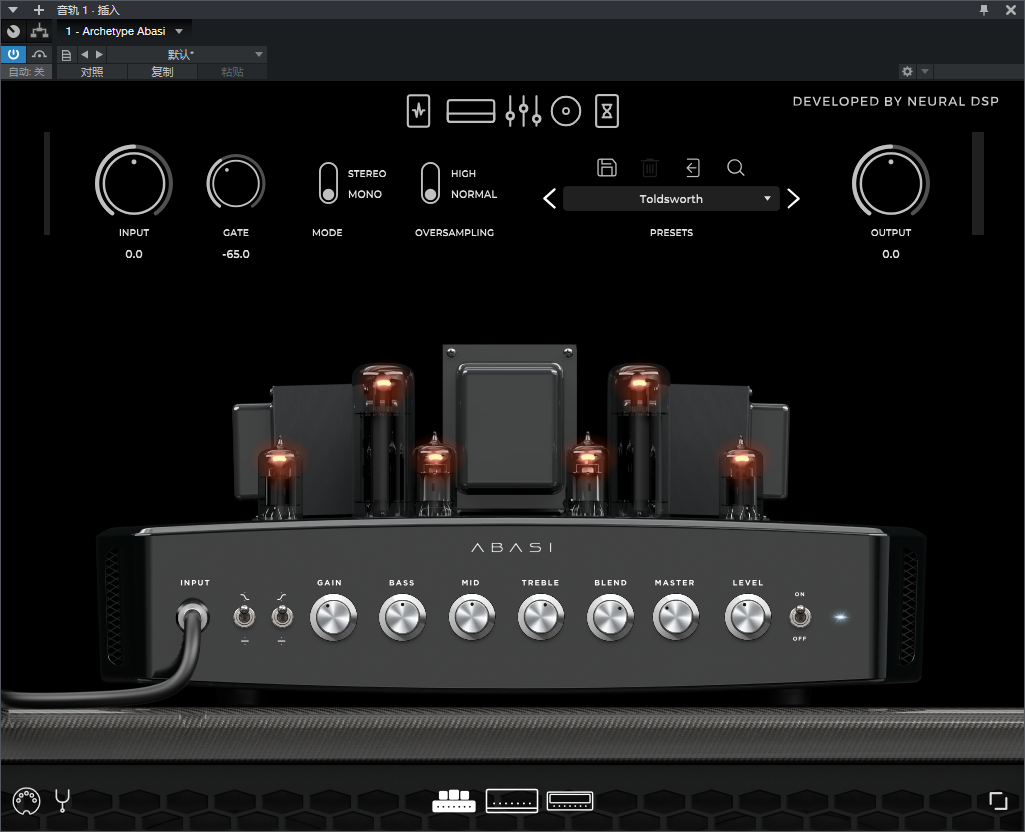This screenshot has height=832, width=1025.
Task: Flip the high-boost toggle switch on amp
Action: (282, 616)
